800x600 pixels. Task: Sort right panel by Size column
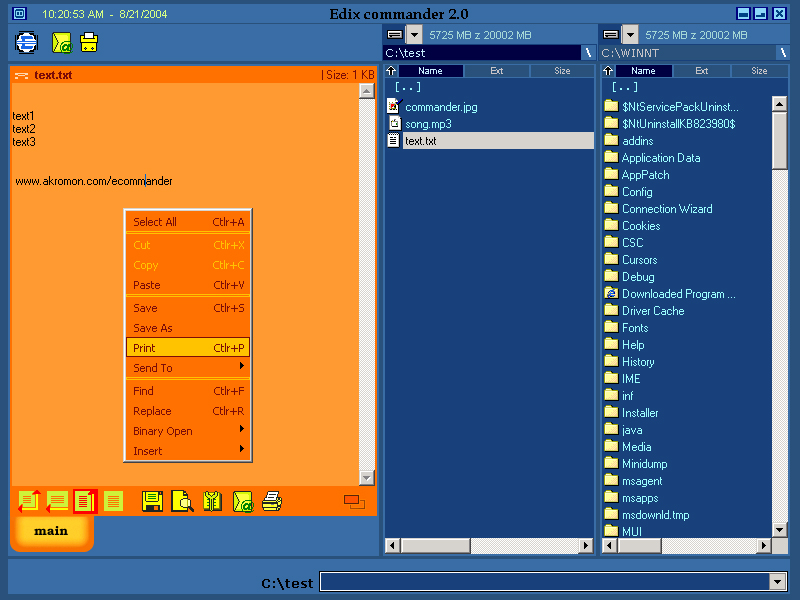point(759,71)
